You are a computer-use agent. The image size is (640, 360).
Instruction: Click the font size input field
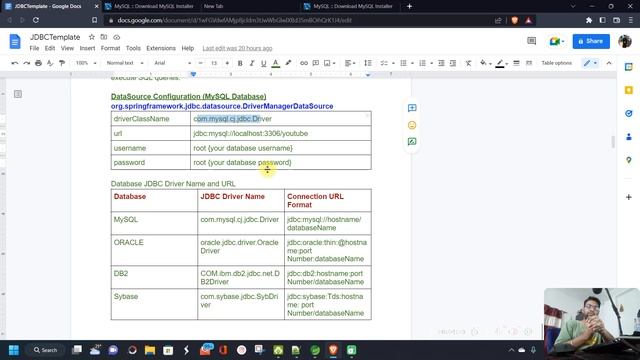click(214, 63)
